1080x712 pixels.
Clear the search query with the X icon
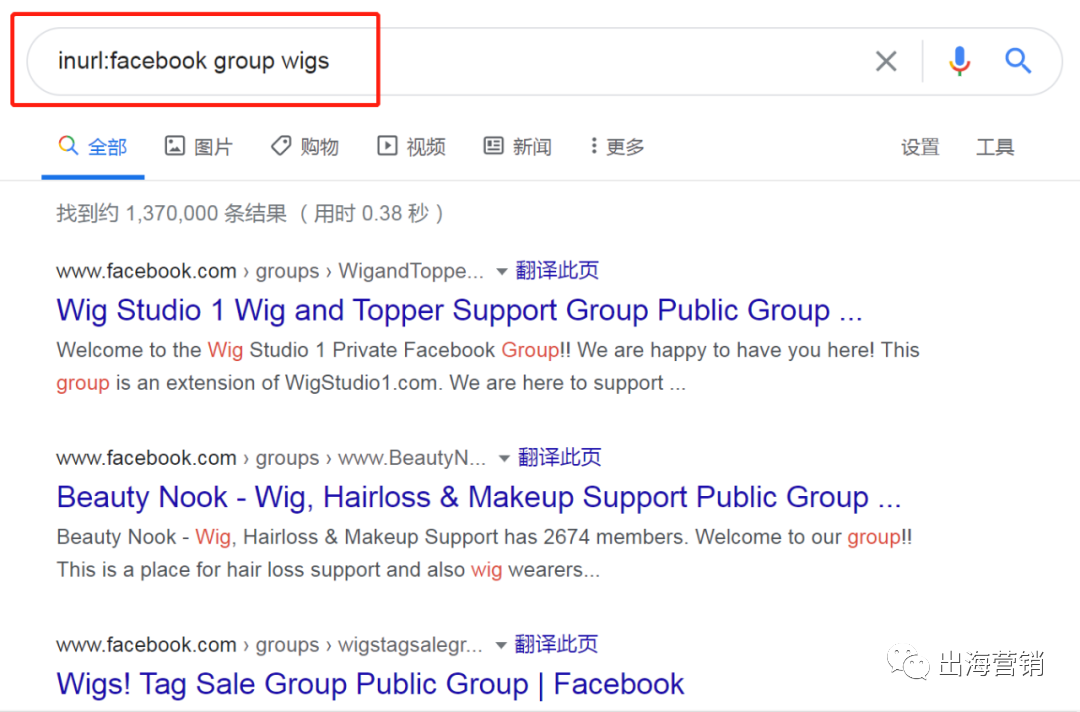click(886, 61)
